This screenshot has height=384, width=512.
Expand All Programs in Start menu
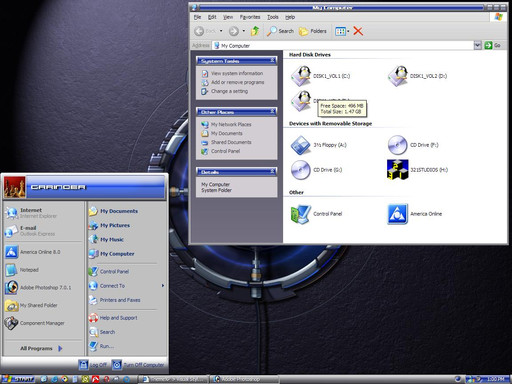coord(41,348)
